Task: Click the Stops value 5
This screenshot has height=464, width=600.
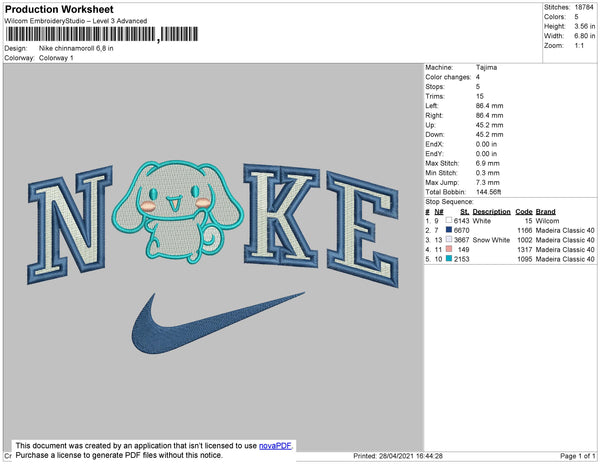Action: pyautogui.click(x=478, y=86)
